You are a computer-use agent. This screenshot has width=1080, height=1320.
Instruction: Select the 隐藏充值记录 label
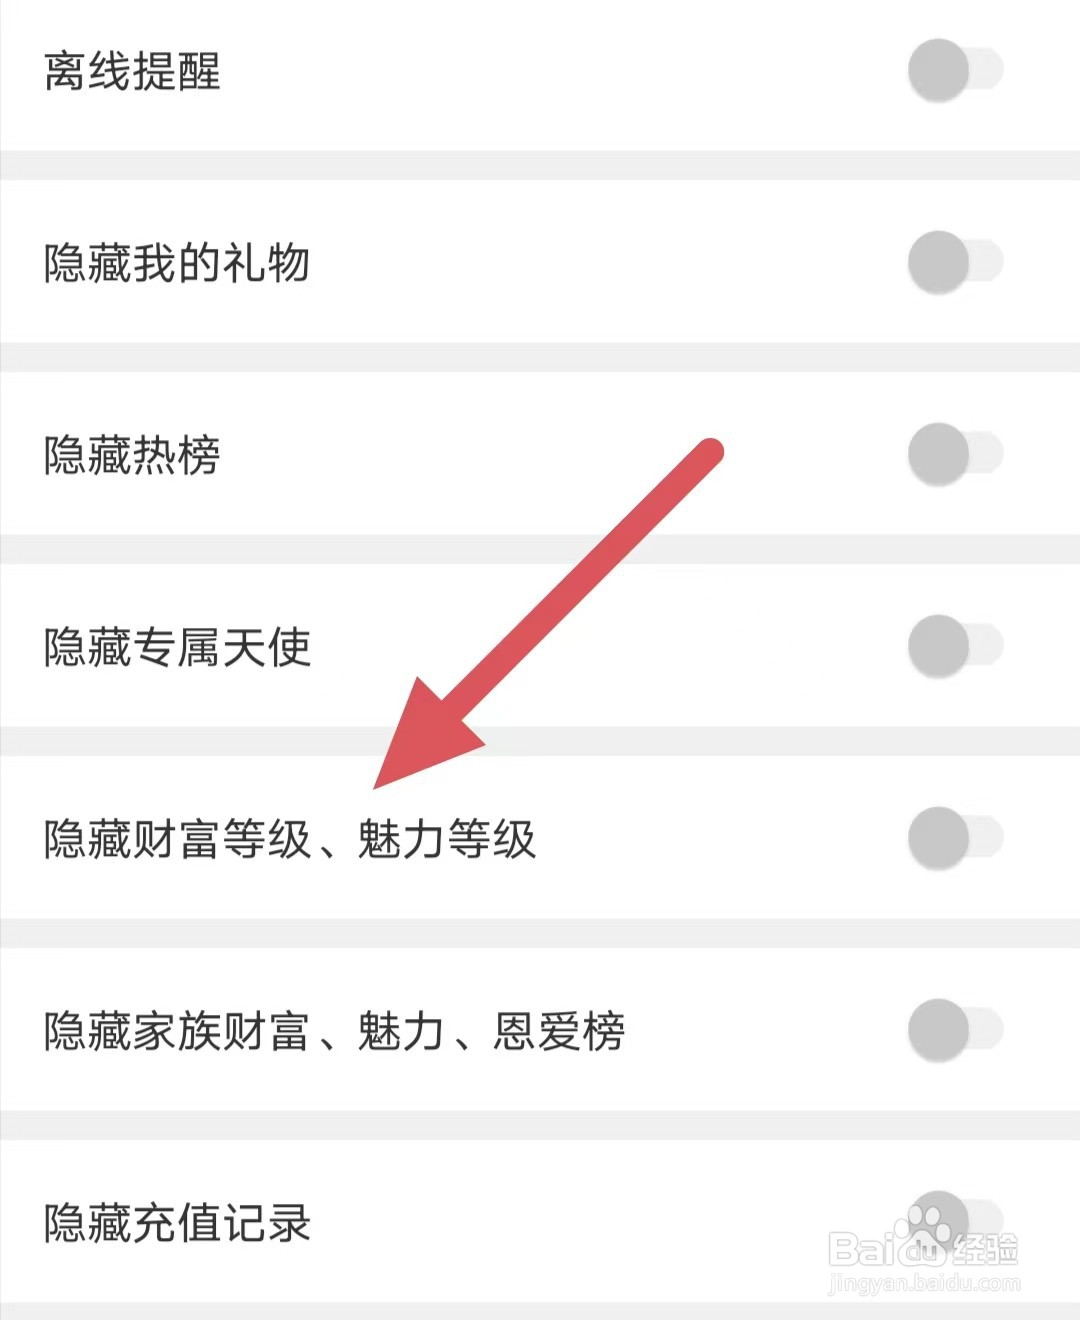(x=177, y=1223)
